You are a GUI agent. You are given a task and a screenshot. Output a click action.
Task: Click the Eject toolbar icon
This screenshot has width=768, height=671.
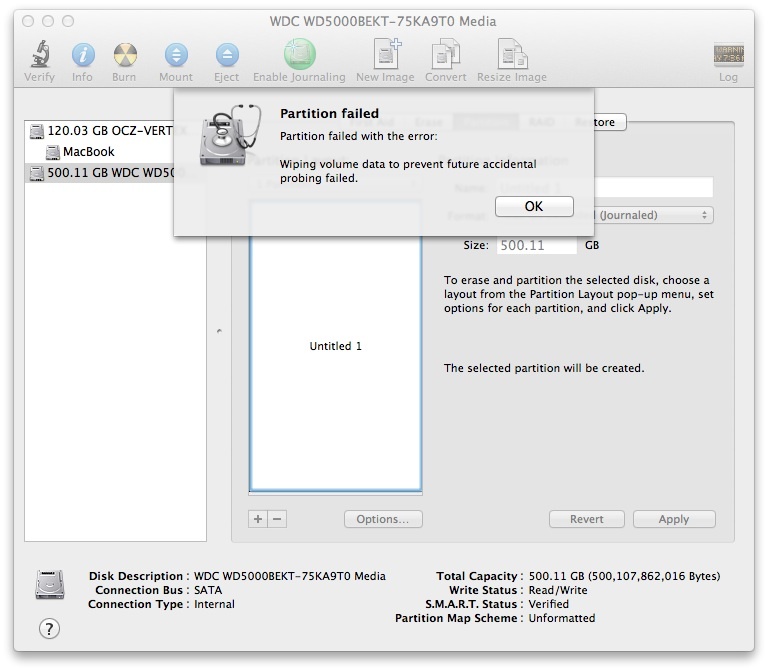pos(227,54)
